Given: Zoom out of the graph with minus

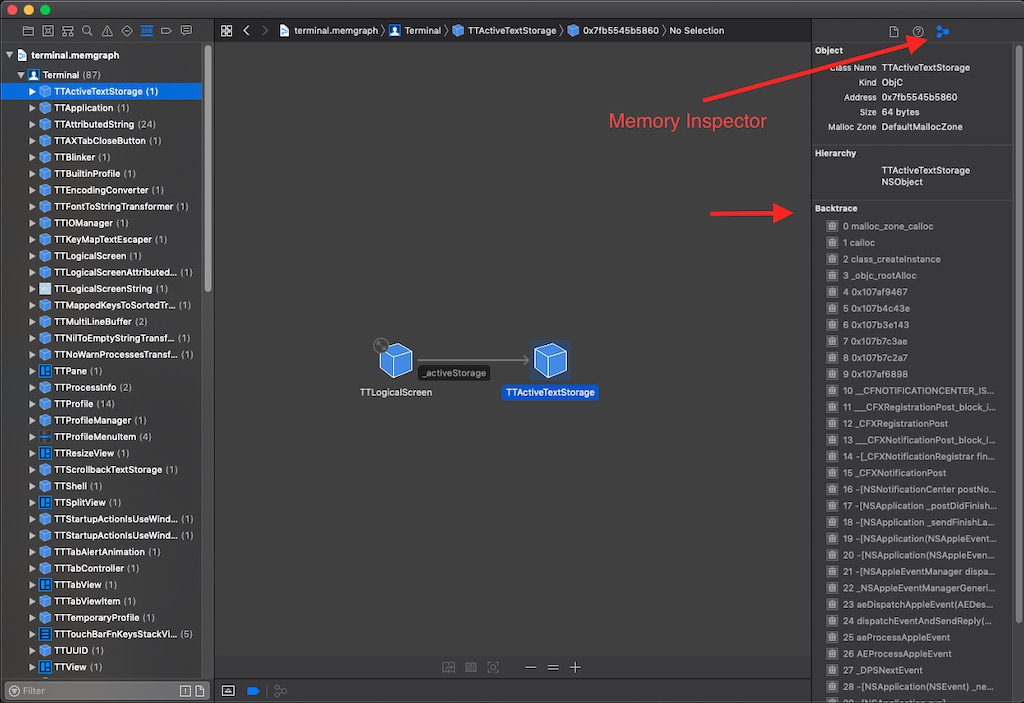Looking at the screenshot, I should [530, 667].
